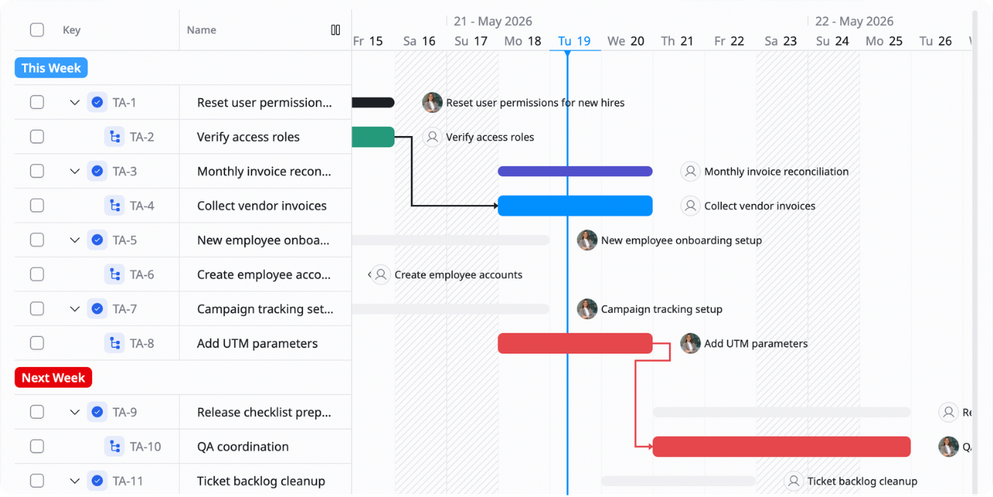
Task: Click unassigned avatar beside Monthly invoice reconciliation
Action: [690, 171]
